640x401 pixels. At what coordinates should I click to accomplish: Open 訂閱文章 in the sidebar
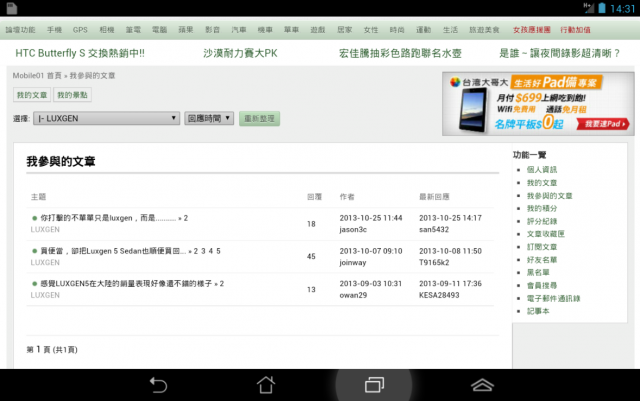(x=542, y=247)
